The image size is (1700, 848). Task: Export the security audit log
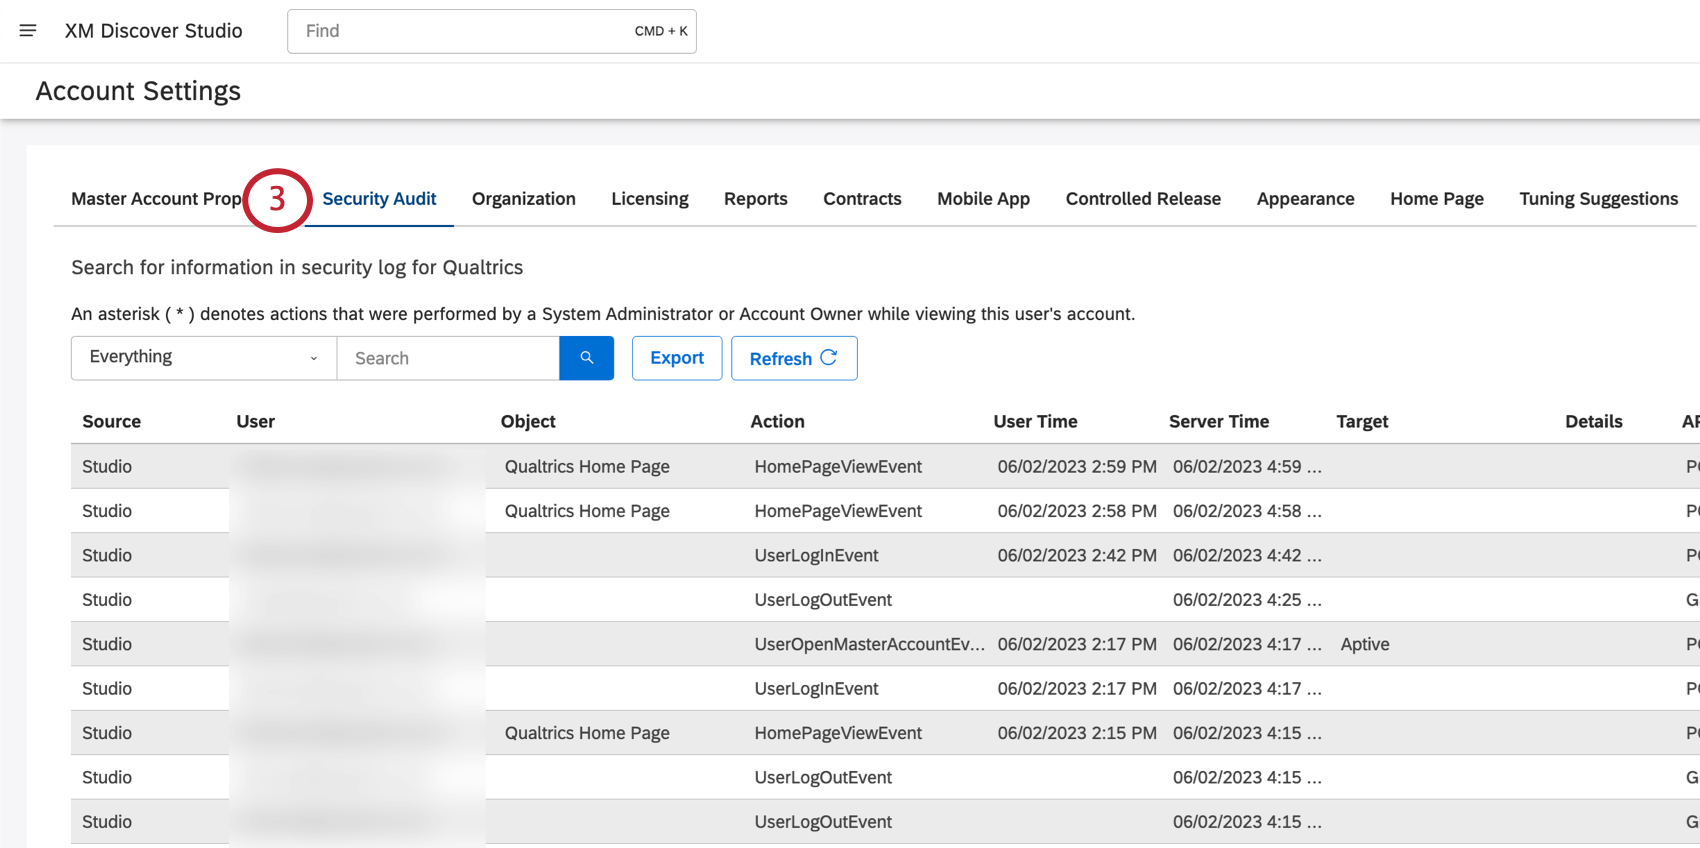676,358
